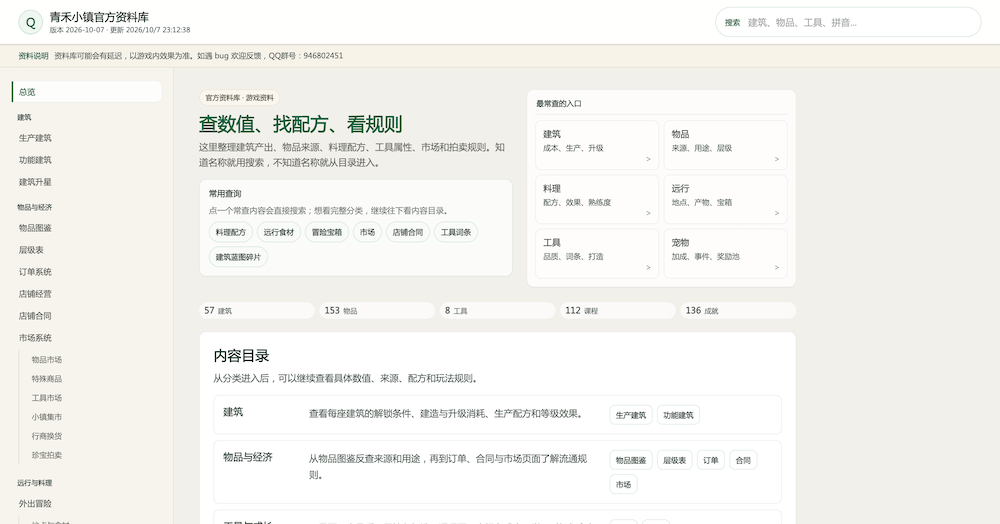This screenshot has width=1000, height=524.
Task: Click the 建筑蓝图碎片 chip
Action: 239,257
